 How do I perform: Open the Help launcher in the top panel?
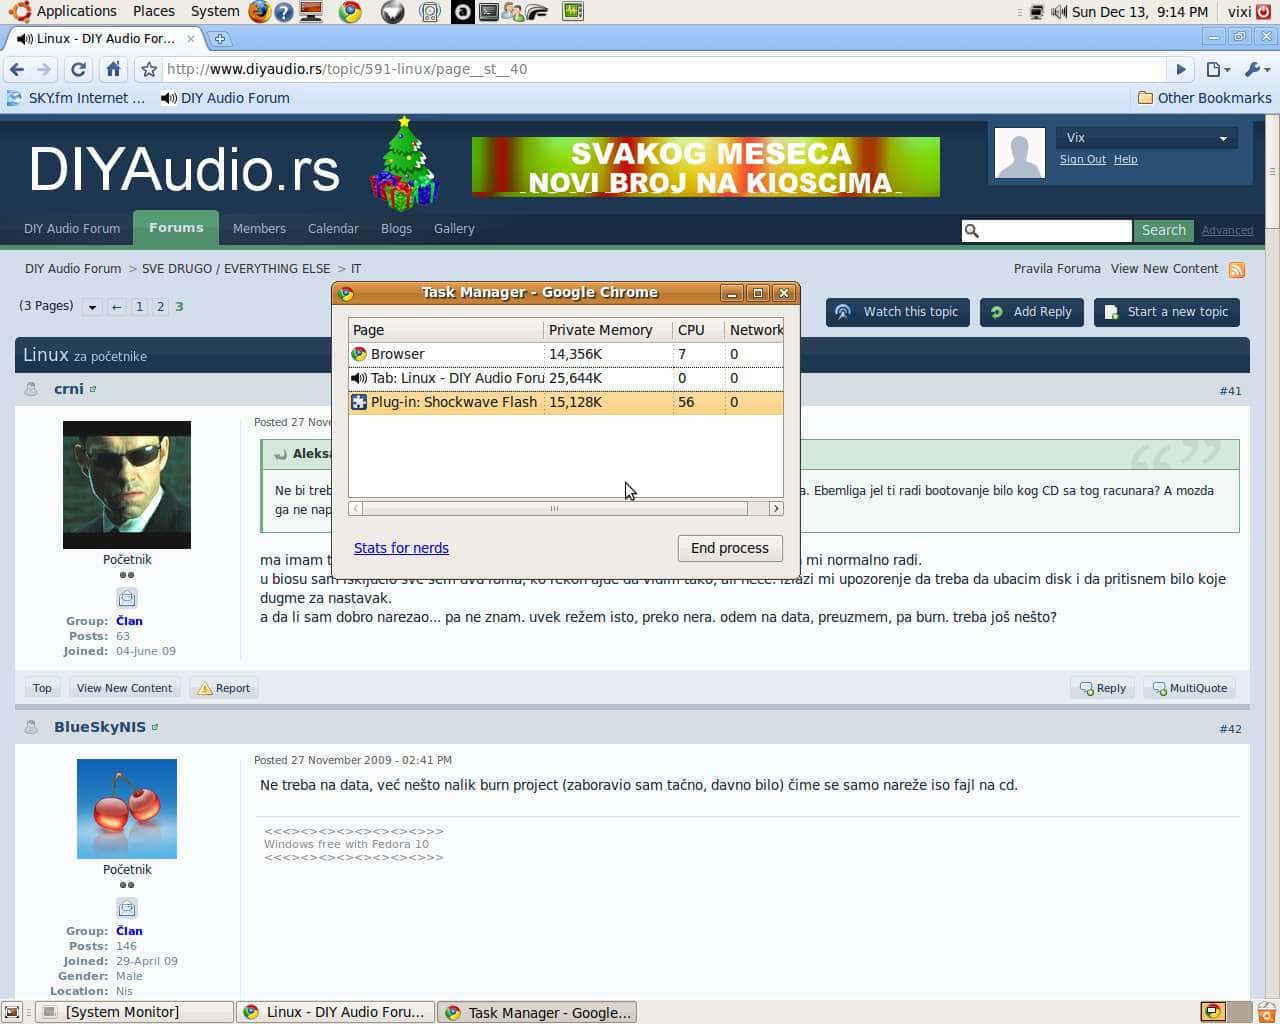pyautogui.click(x=284, y=12)
